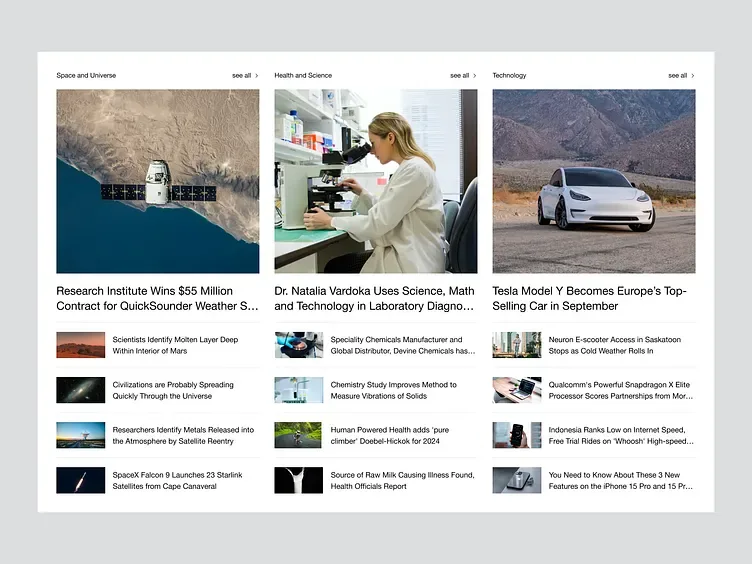Screen dimensions: 752x564
Task: Open Tesla Model Y Top-Selling Car headline
Action: [589, 298]
